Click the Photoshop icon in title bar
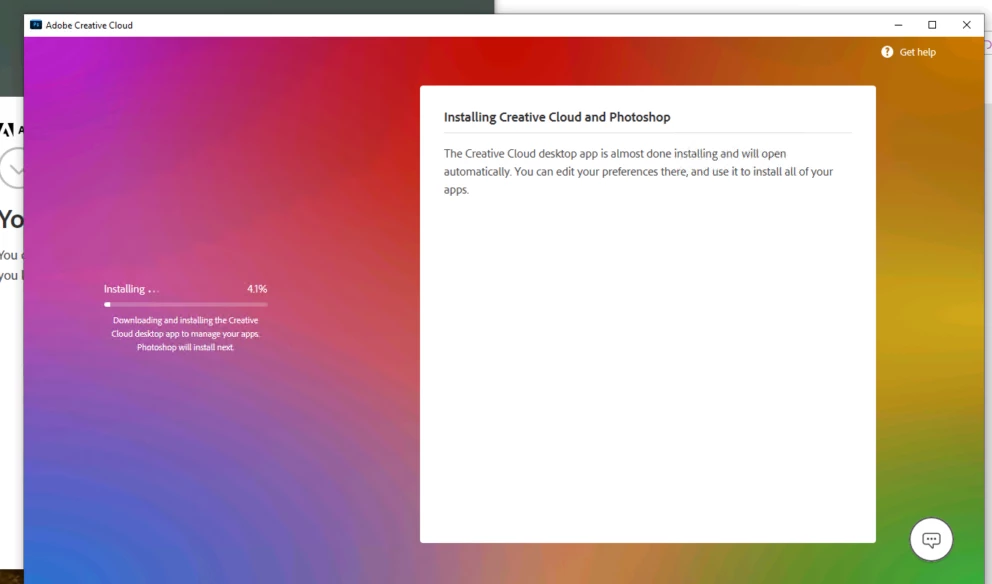 [36, 25]
